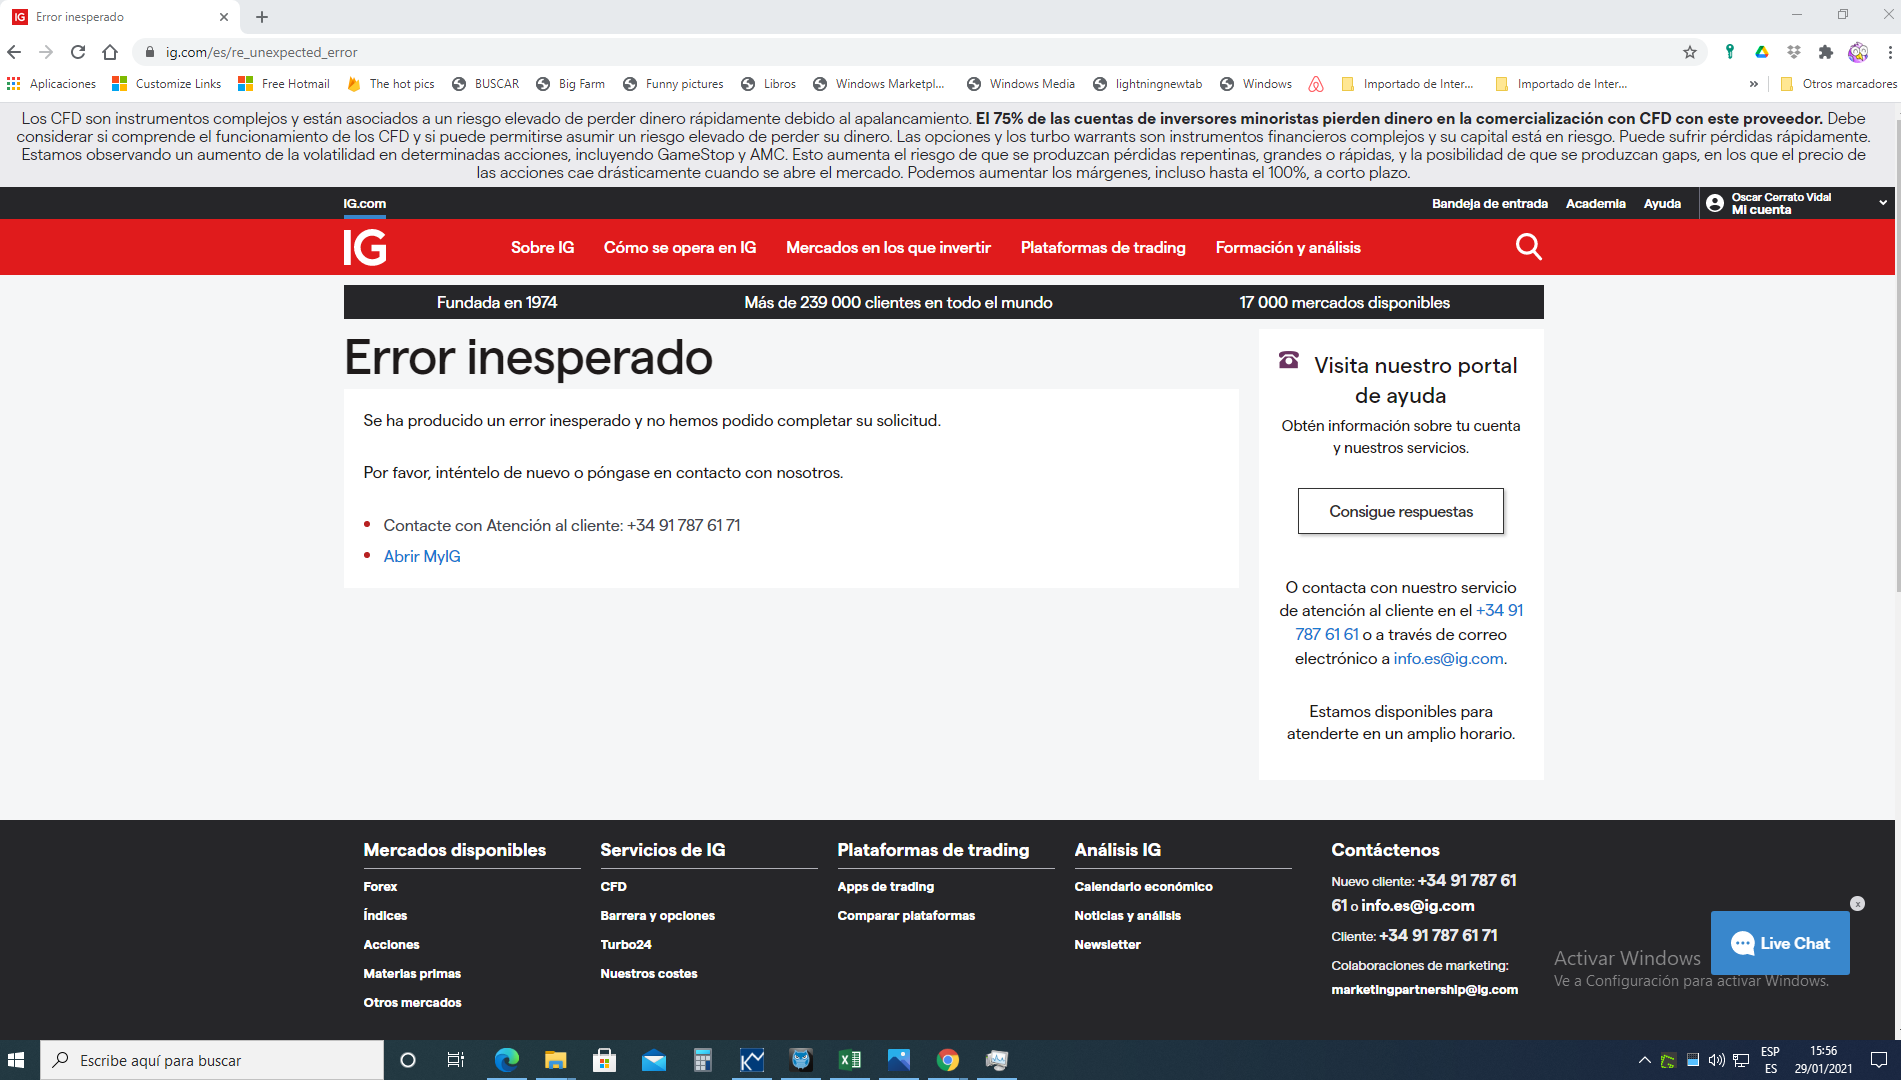Click the Abrir MyIG link

click(x=422, y=556)
